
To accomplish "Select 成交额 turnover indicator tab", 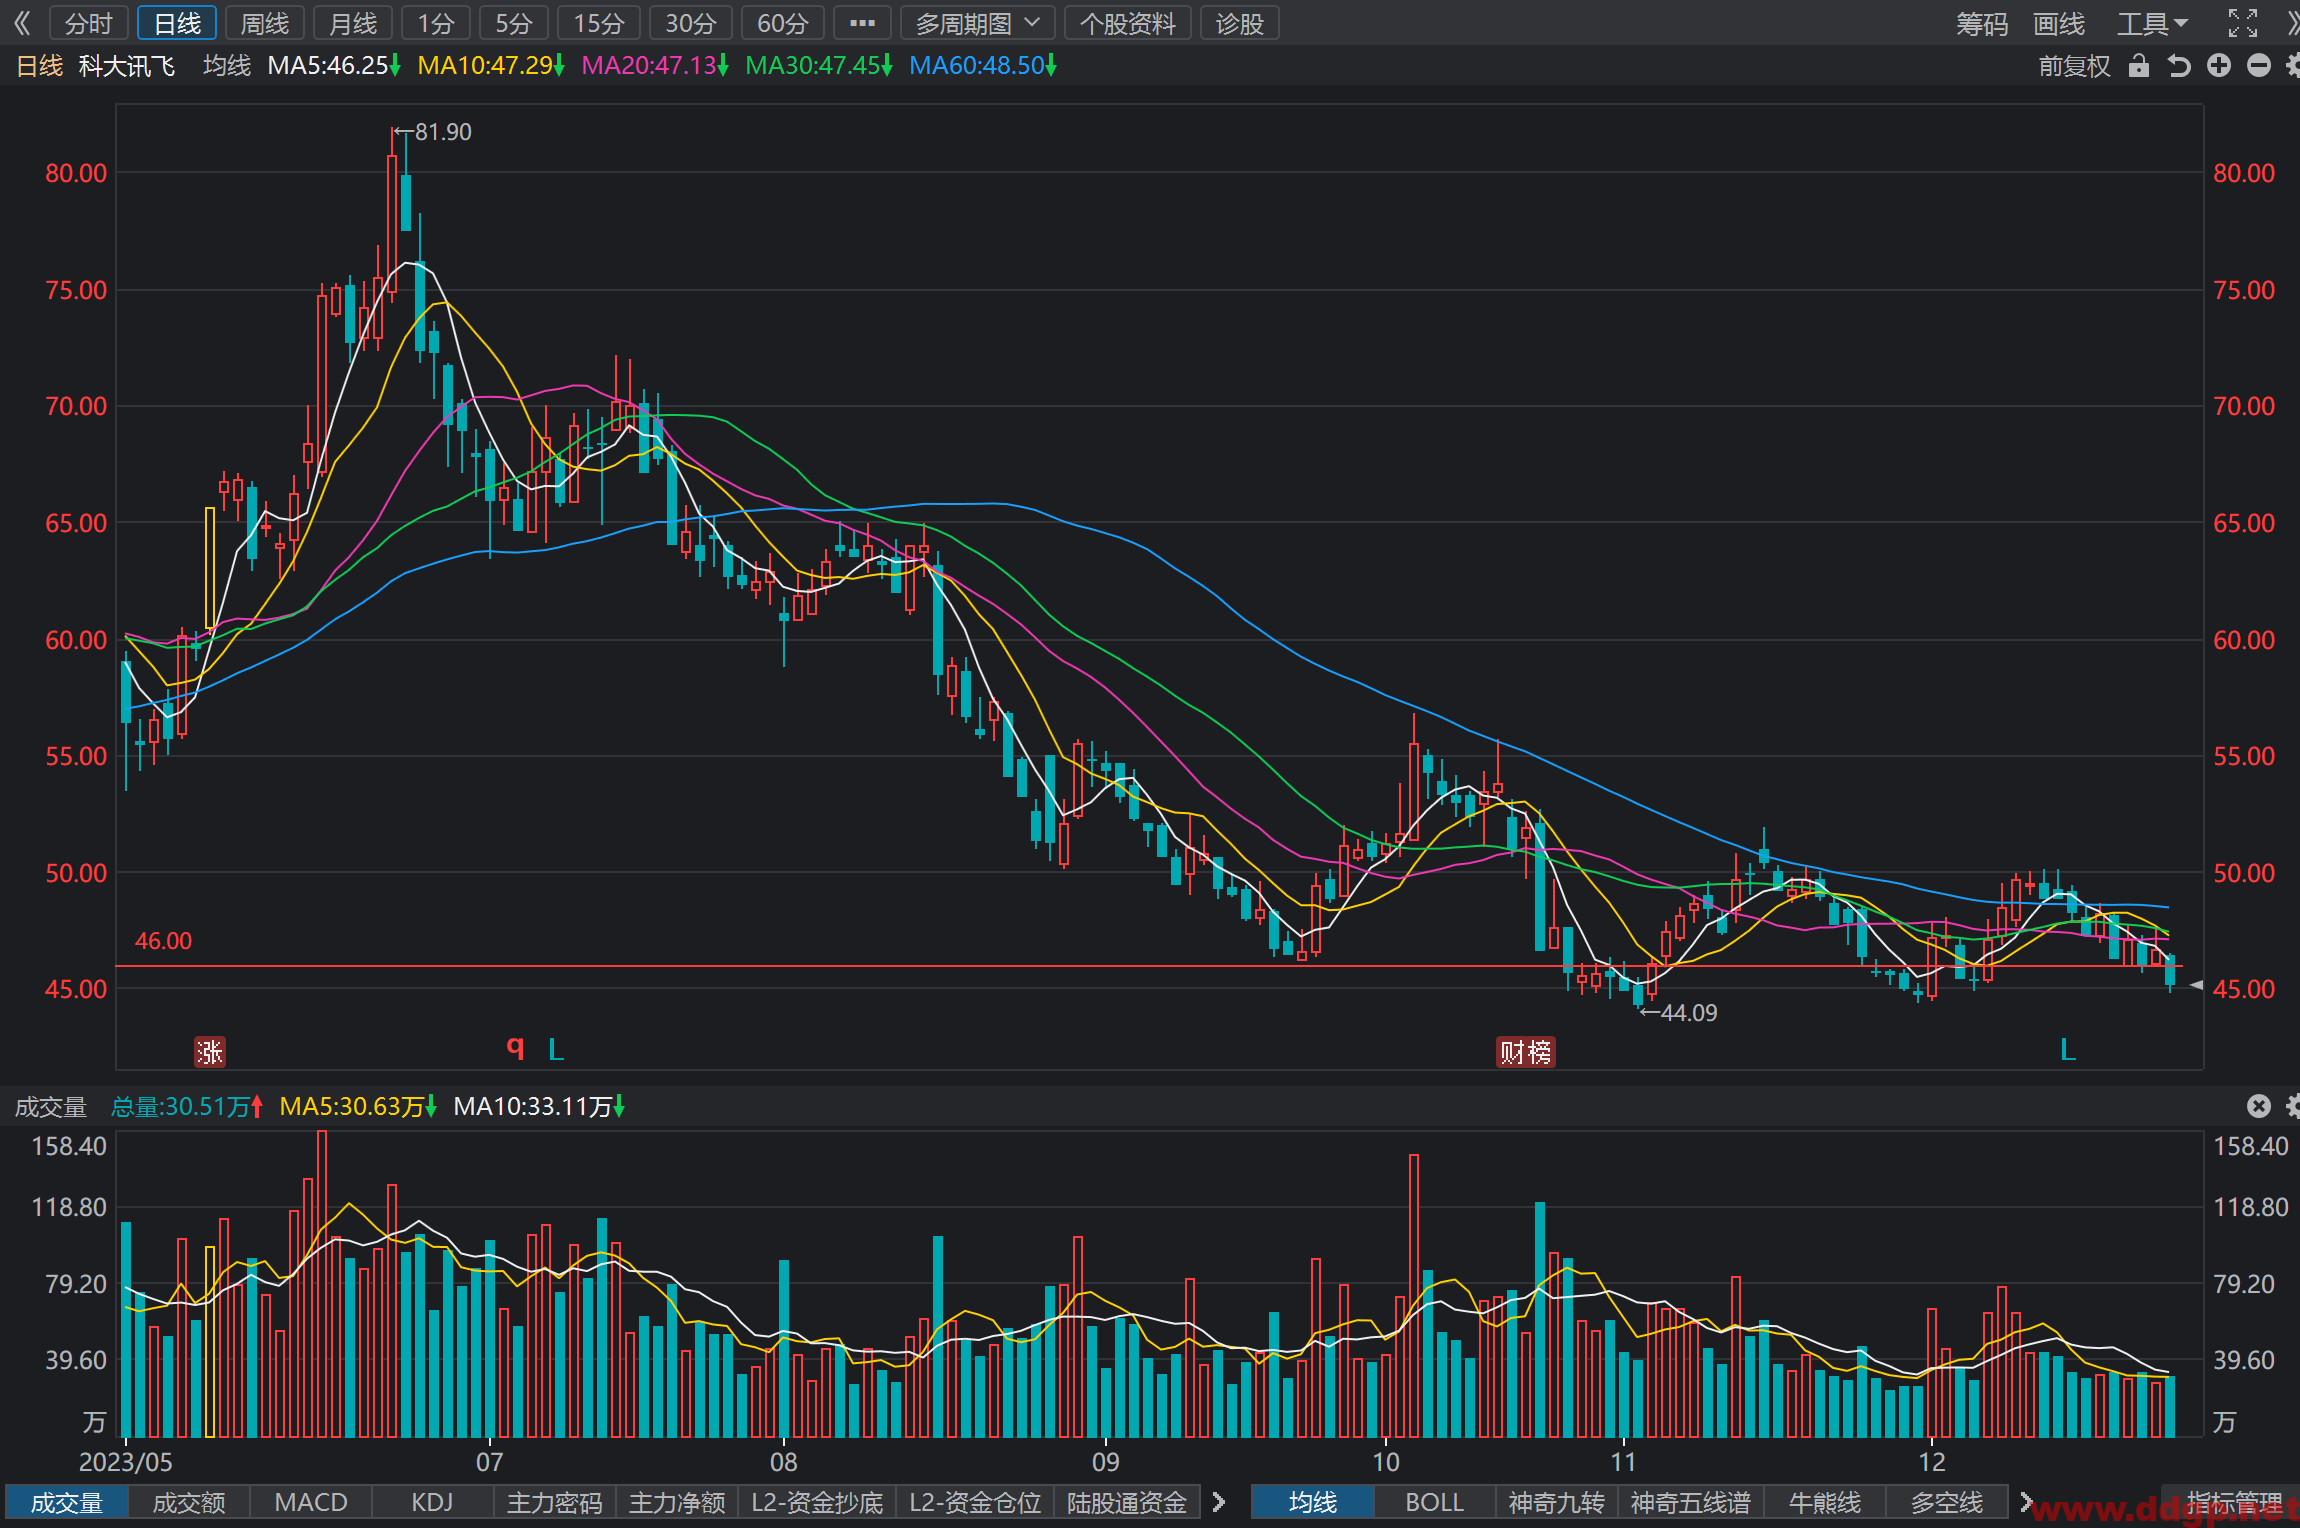I will tap(189, 1502).
